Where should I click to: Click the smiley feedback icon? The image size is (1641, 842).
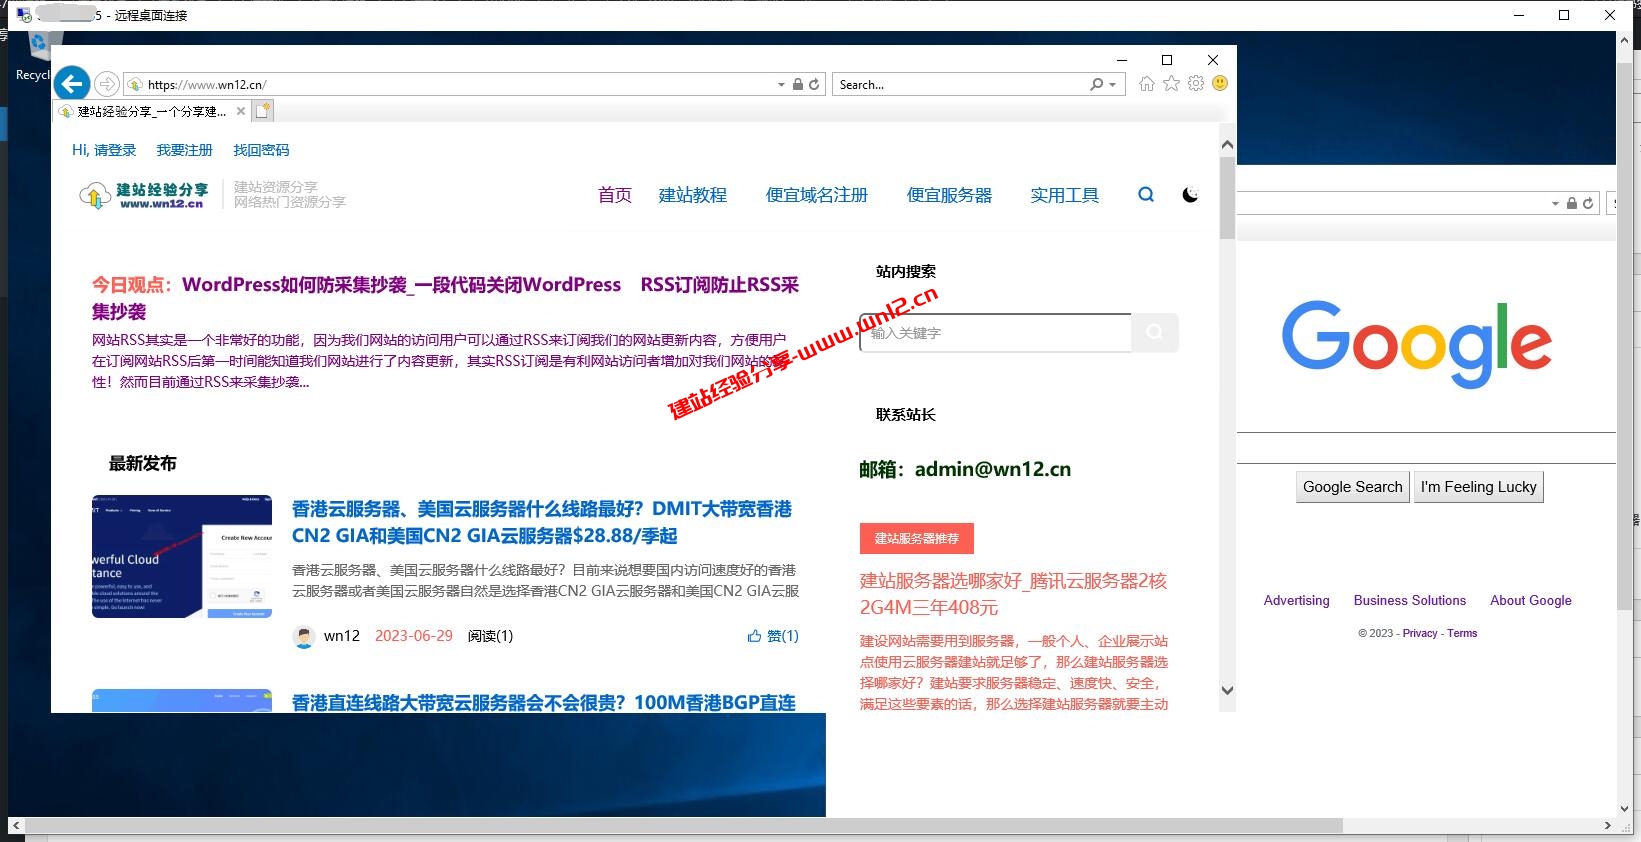[x=1220, y=84]
